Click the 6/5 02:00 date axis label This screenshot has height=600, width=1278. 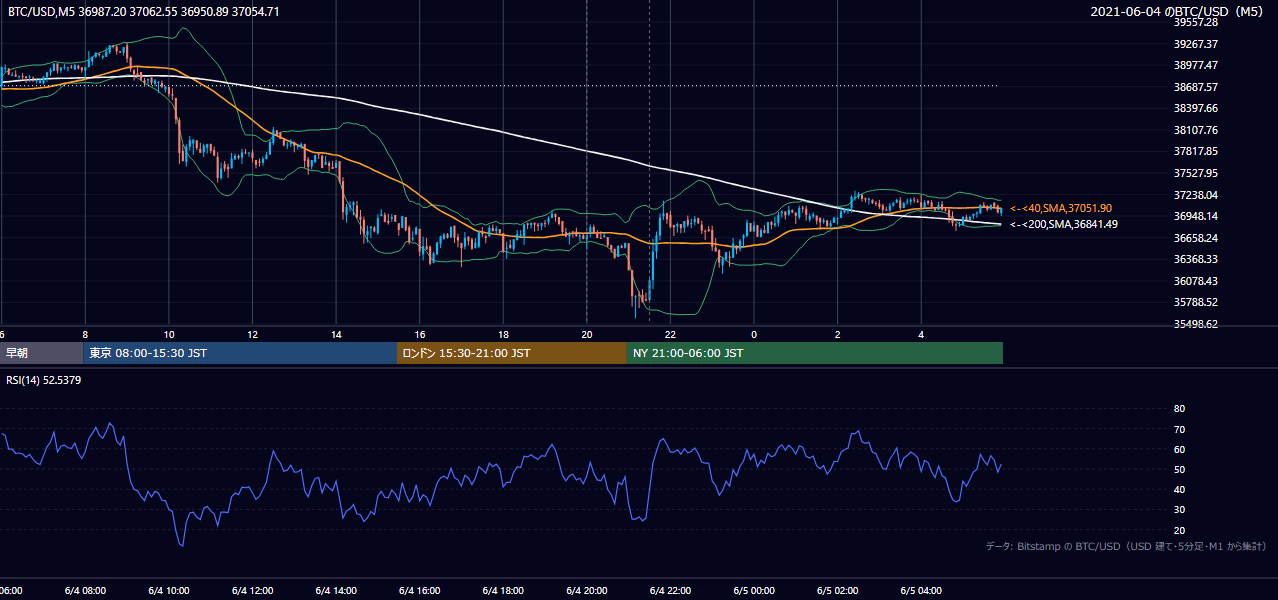tap(838, 591)
